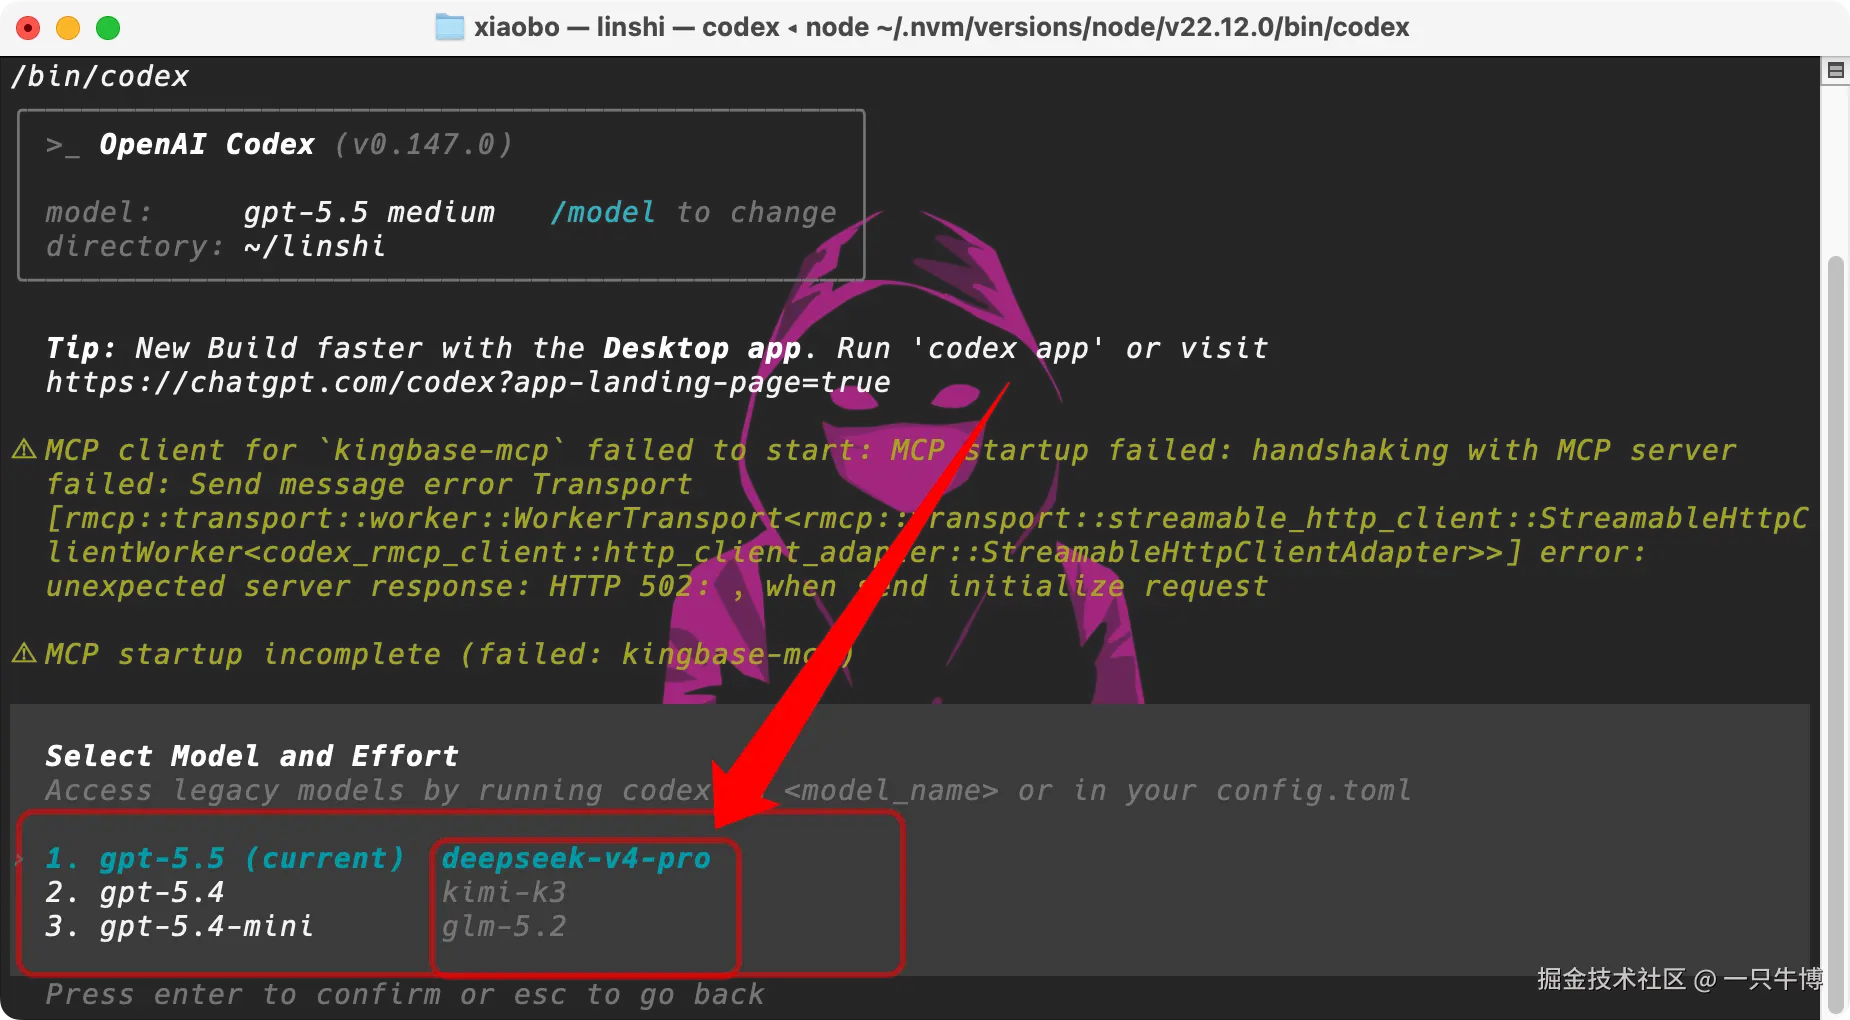Click the "MCP startup incomplete" warning line
The image size is (1850, 1020).
coord(449,654)
